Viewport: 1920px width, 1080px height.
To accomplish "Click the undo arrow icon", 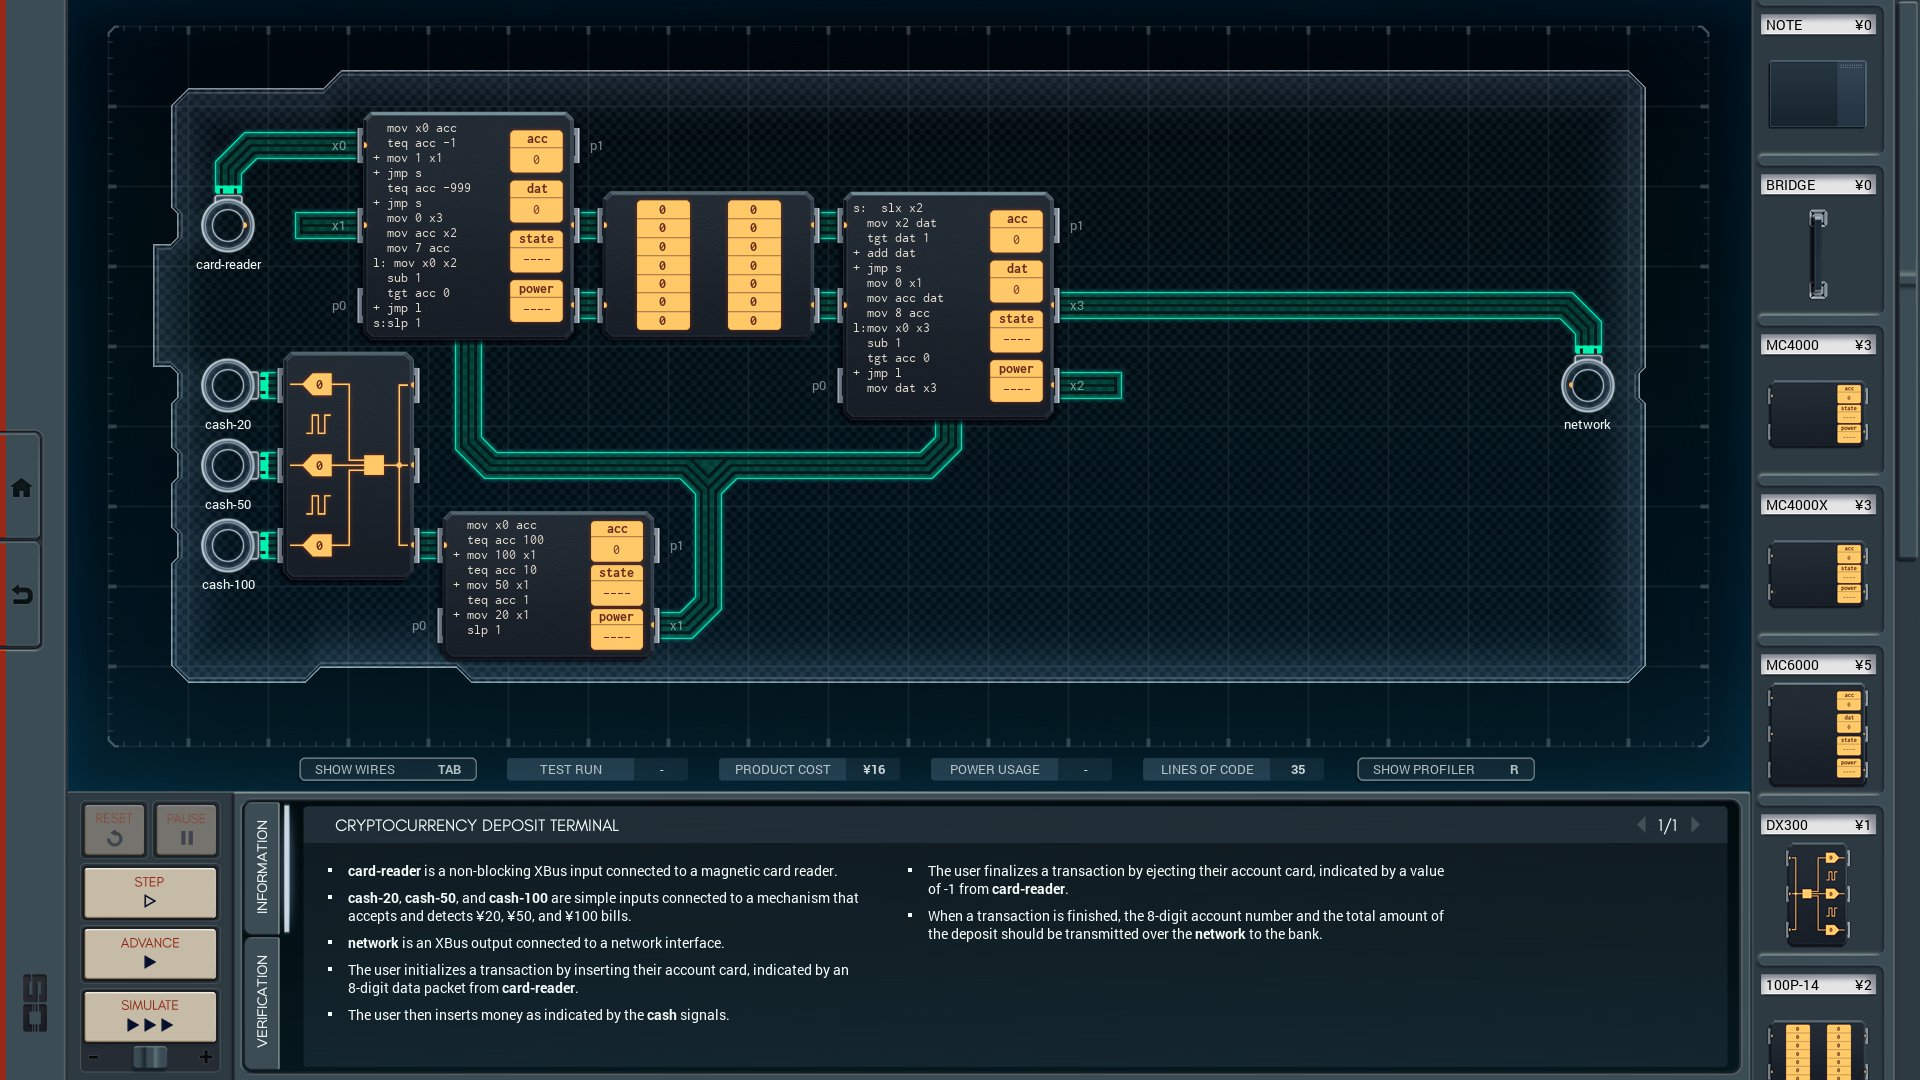I will (x=21, y=596).
